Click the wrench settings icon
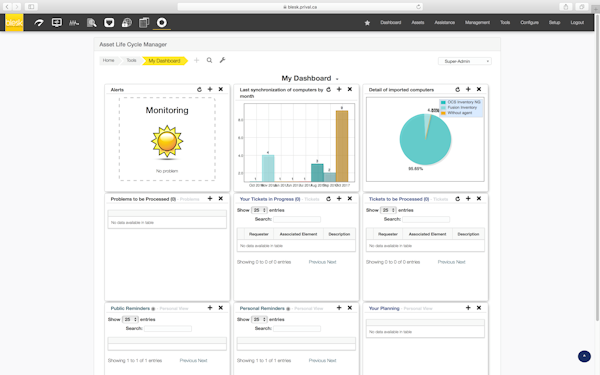This screenshot has width=600, height=375. (222, 60)
